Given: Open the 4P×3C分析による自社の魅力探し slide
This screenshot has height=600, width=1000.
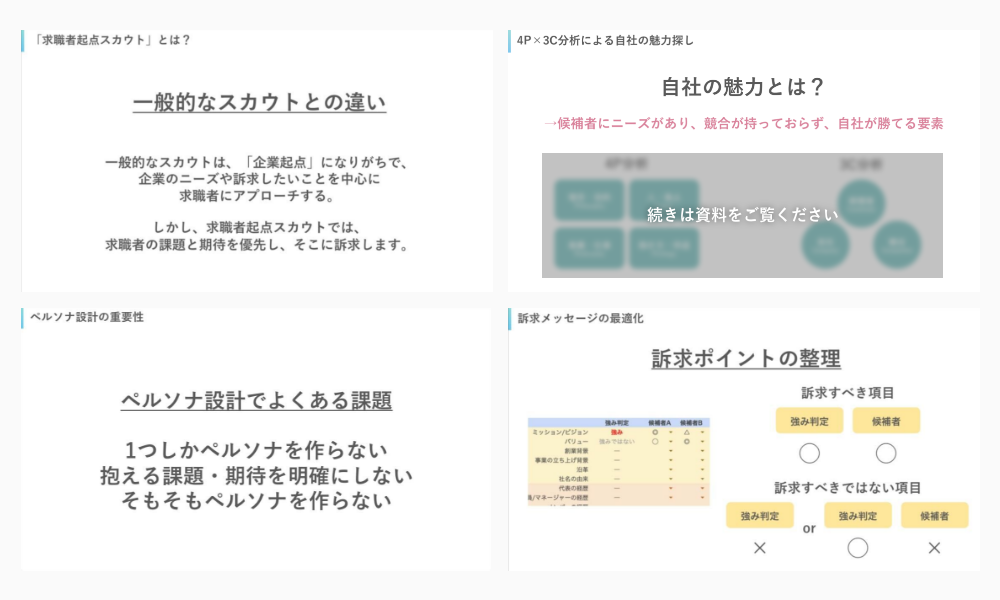Looking at the screenshot, I should (744, 161).
